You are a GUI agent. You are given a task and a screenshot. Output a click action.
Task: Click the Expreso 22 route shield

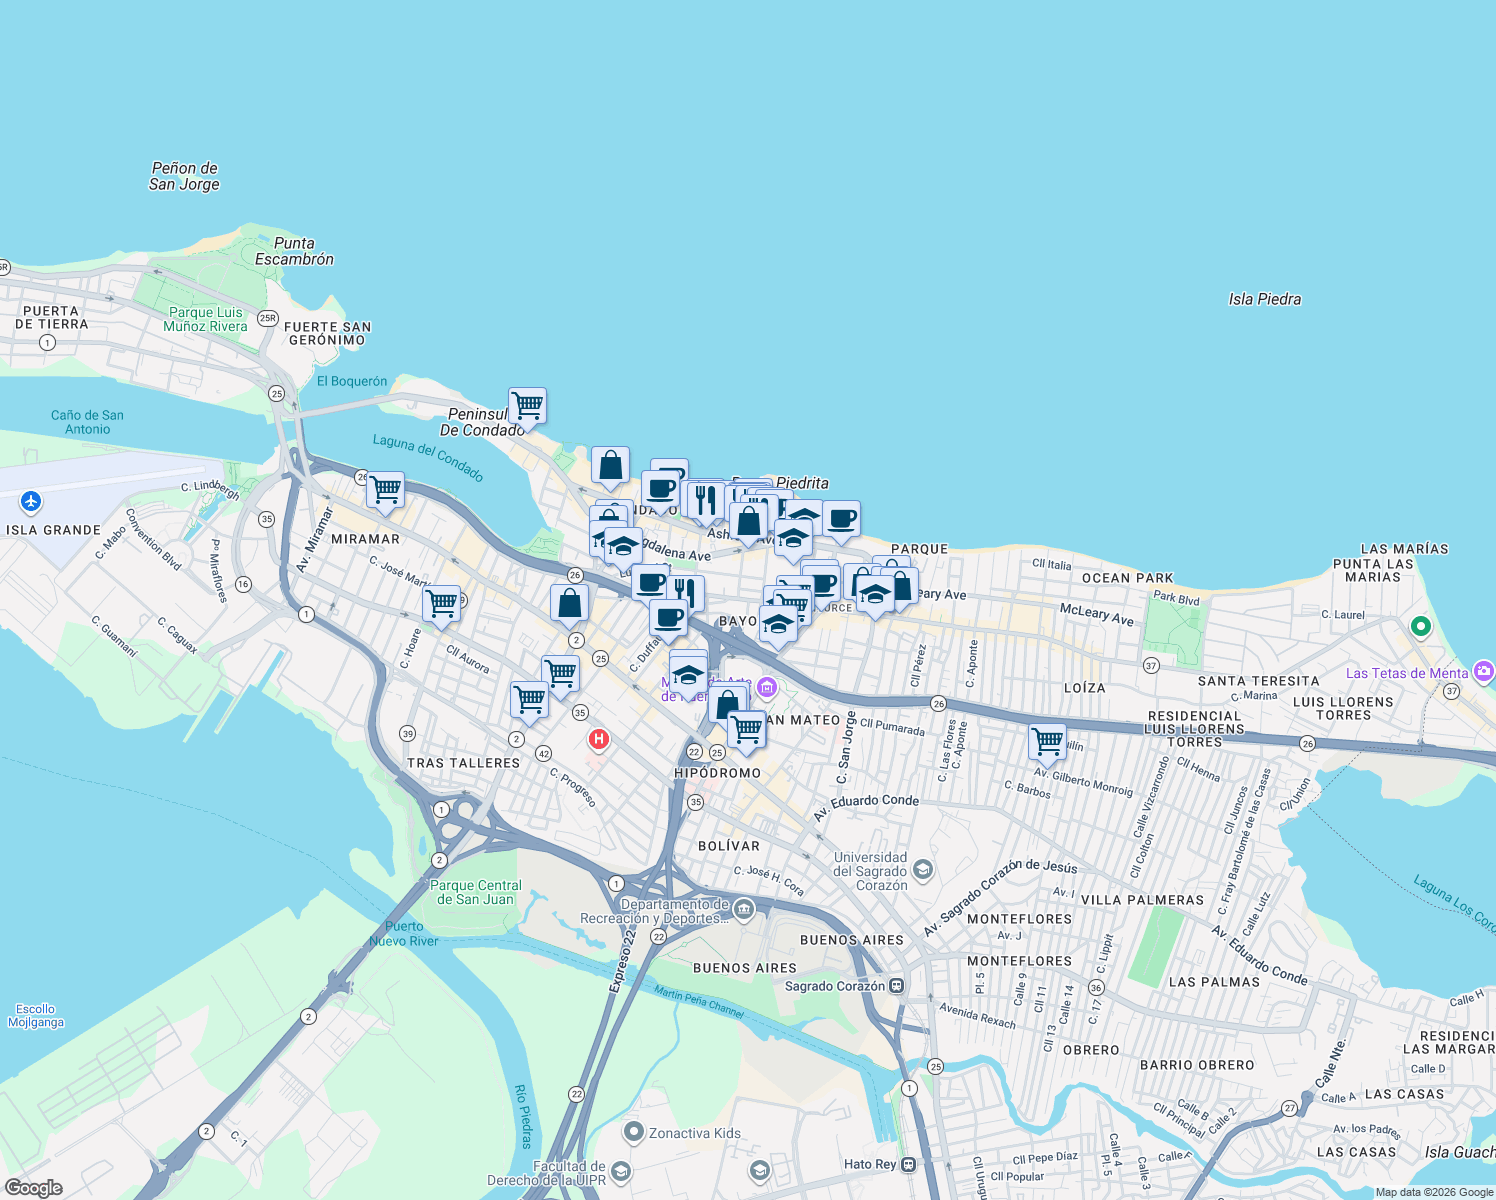click(658, 936)
